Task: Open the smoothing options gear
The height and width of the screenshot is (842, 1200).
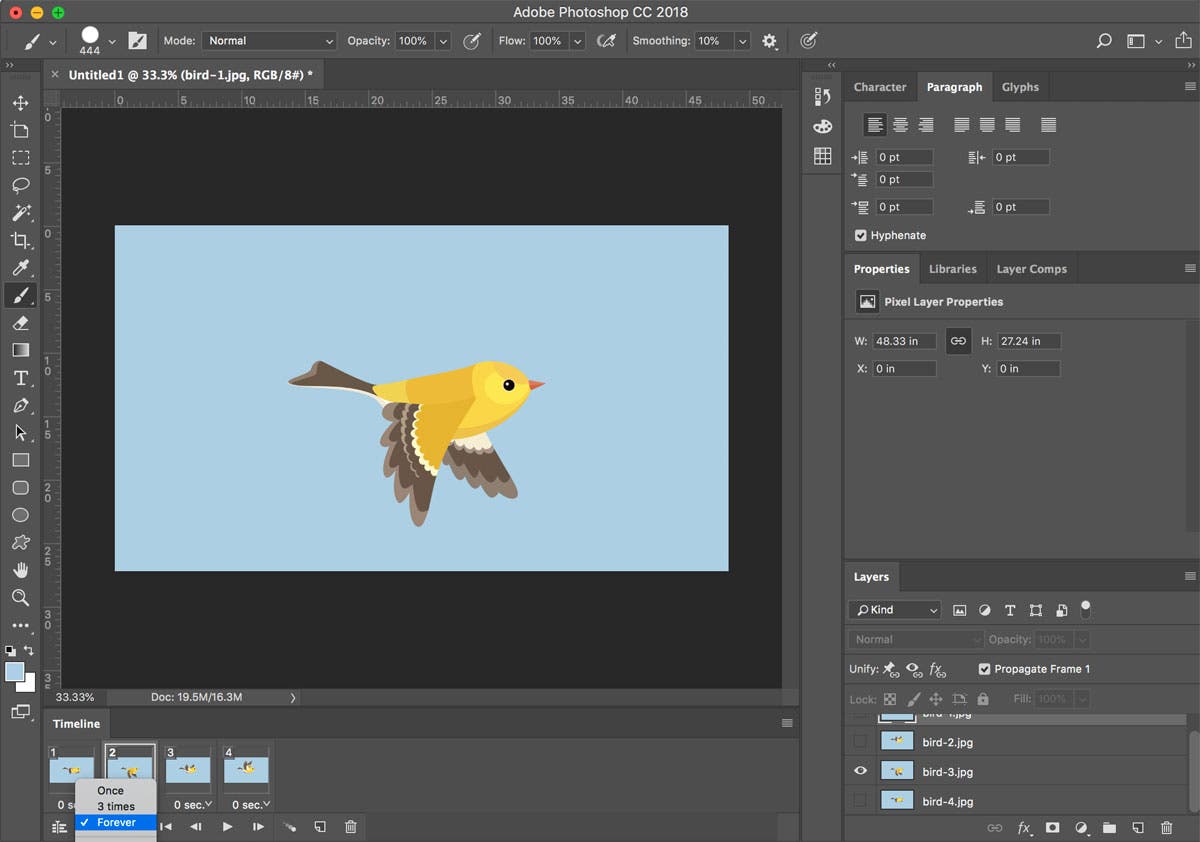Action: pyautogui.click(x=769, y=41)
